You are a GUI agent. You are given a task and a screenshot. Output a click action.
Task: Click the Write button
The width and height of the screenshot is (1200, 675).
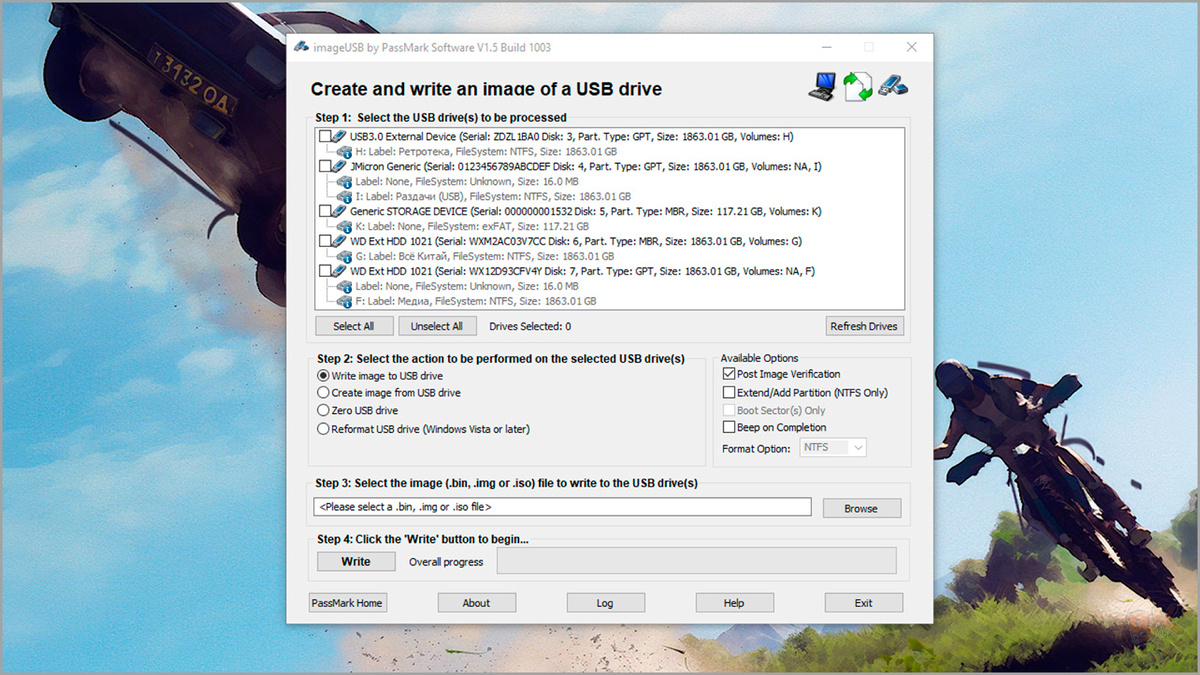[x=356, y=562]
